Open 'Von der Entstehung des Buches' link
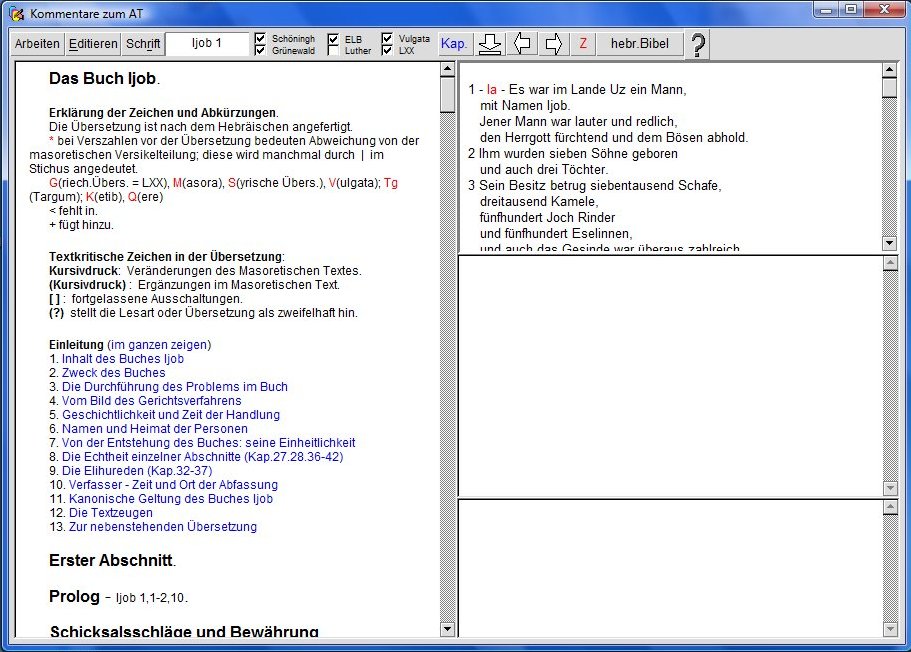This screenshot has width=911, height=652. pyautogui.click(x=209, y=442)
